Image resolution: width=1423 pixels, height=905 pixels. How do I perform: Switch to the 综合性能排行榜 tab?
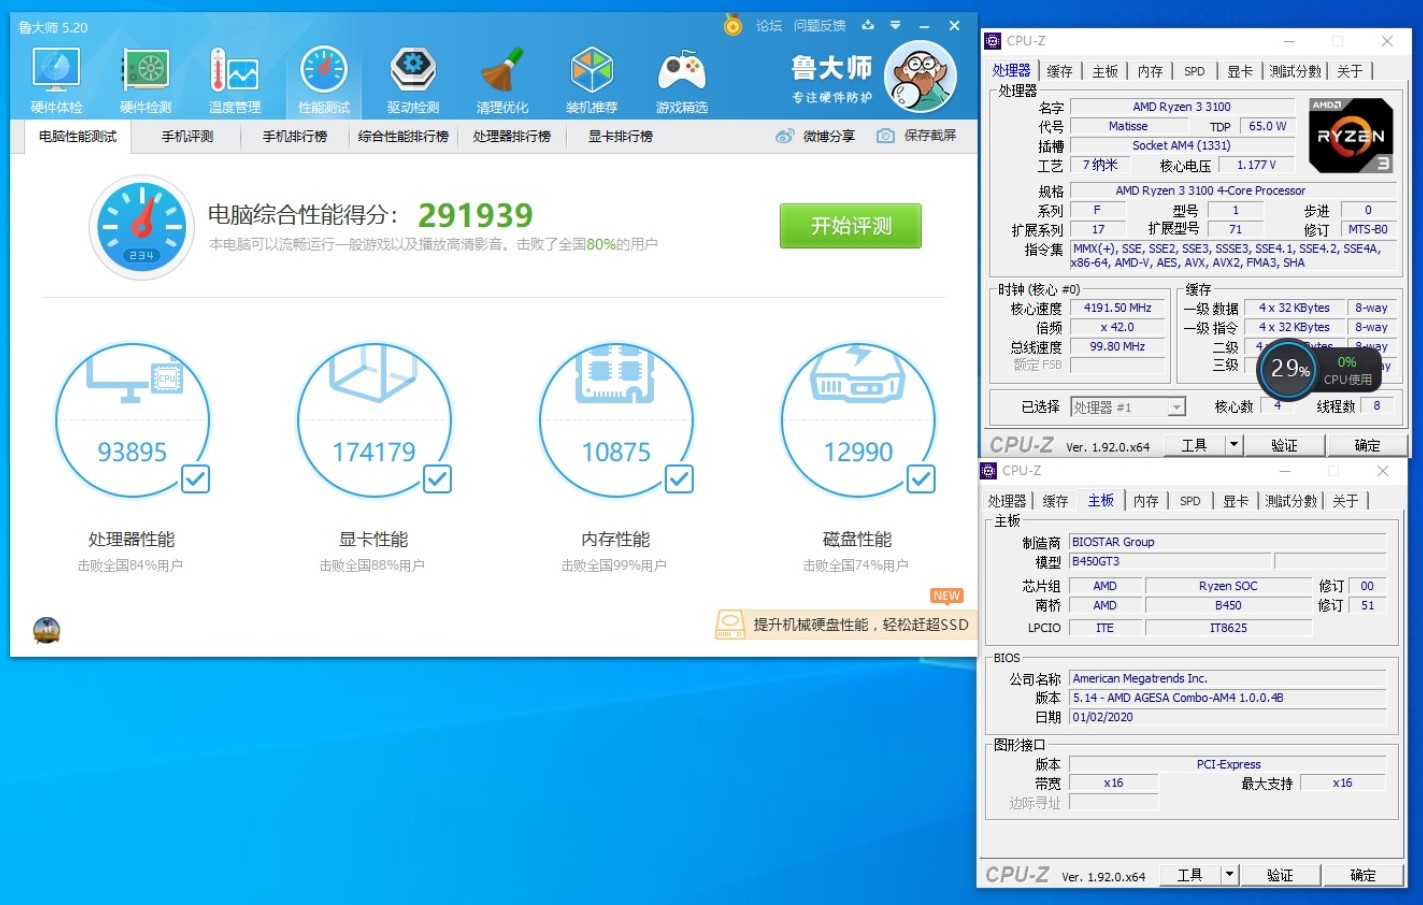click(403, 136)
